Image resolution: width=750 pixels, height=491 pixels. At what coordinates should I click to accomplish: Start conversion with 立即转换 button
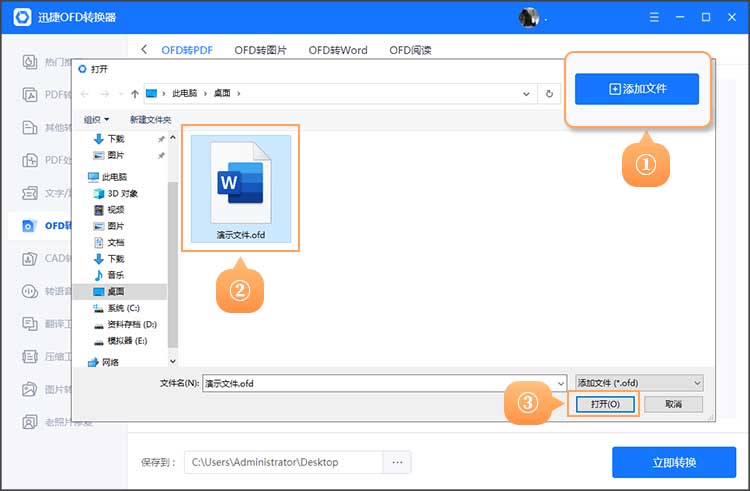click(674, 462)
